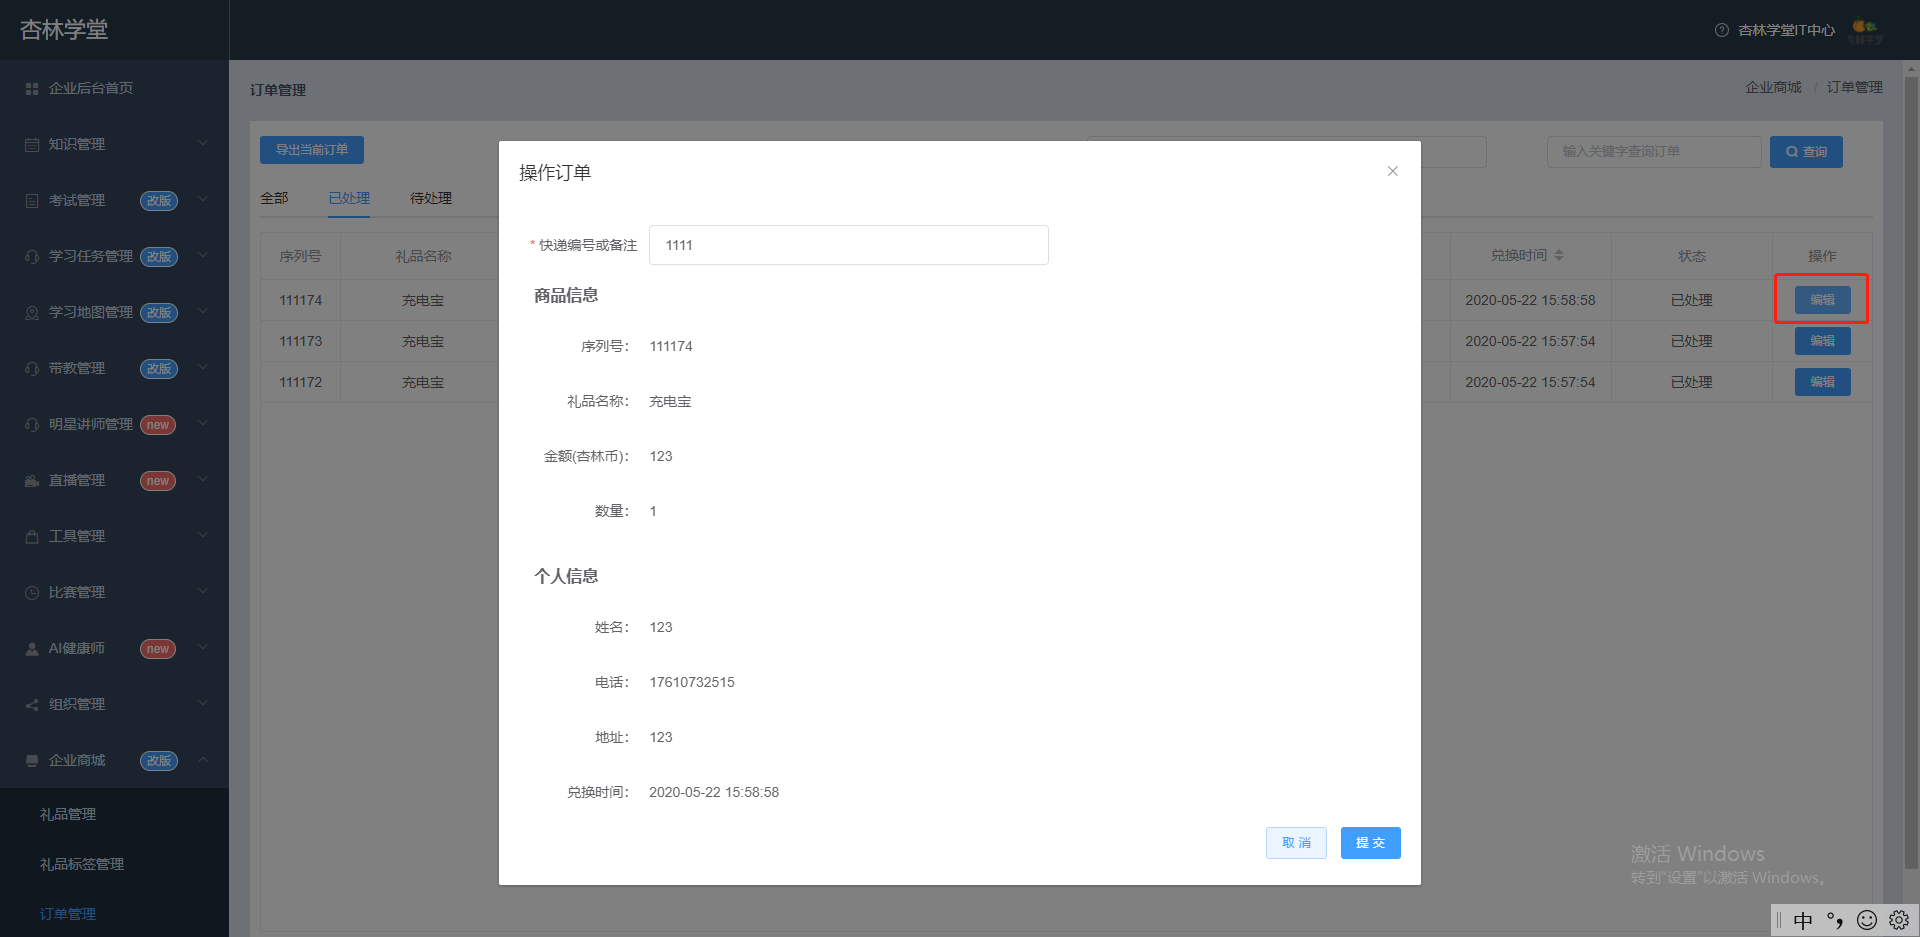Click the 快递编号或备注 input field
The image size is (1920, 937).
pyautogui.click(x=849, y=245)
